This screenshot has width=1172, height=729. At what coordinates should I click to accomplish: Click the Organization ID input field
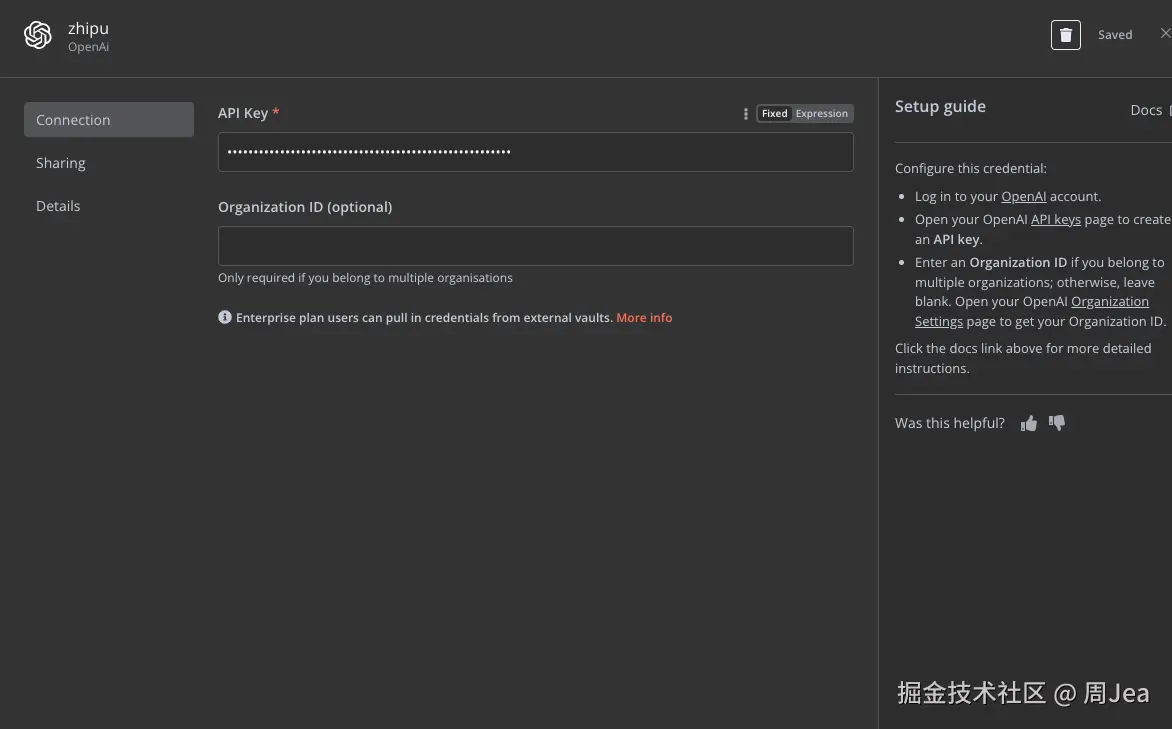tap(535, 246)
